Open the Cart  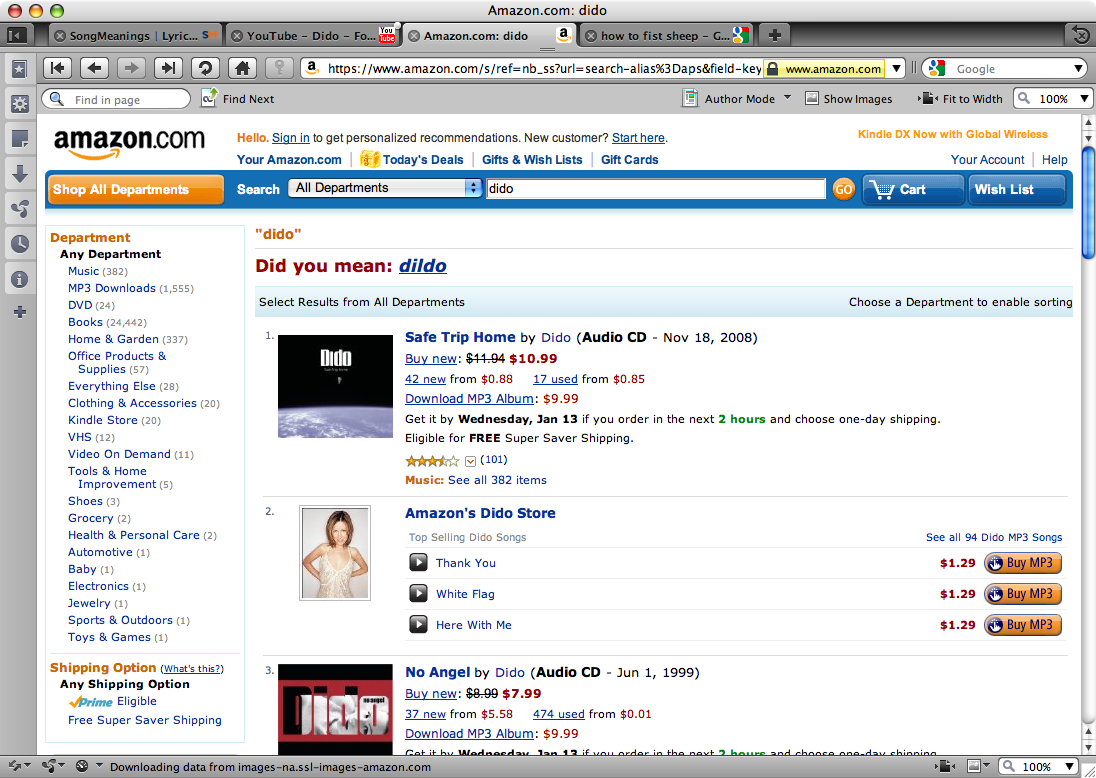pyautogui.click(x=912, y=189)
